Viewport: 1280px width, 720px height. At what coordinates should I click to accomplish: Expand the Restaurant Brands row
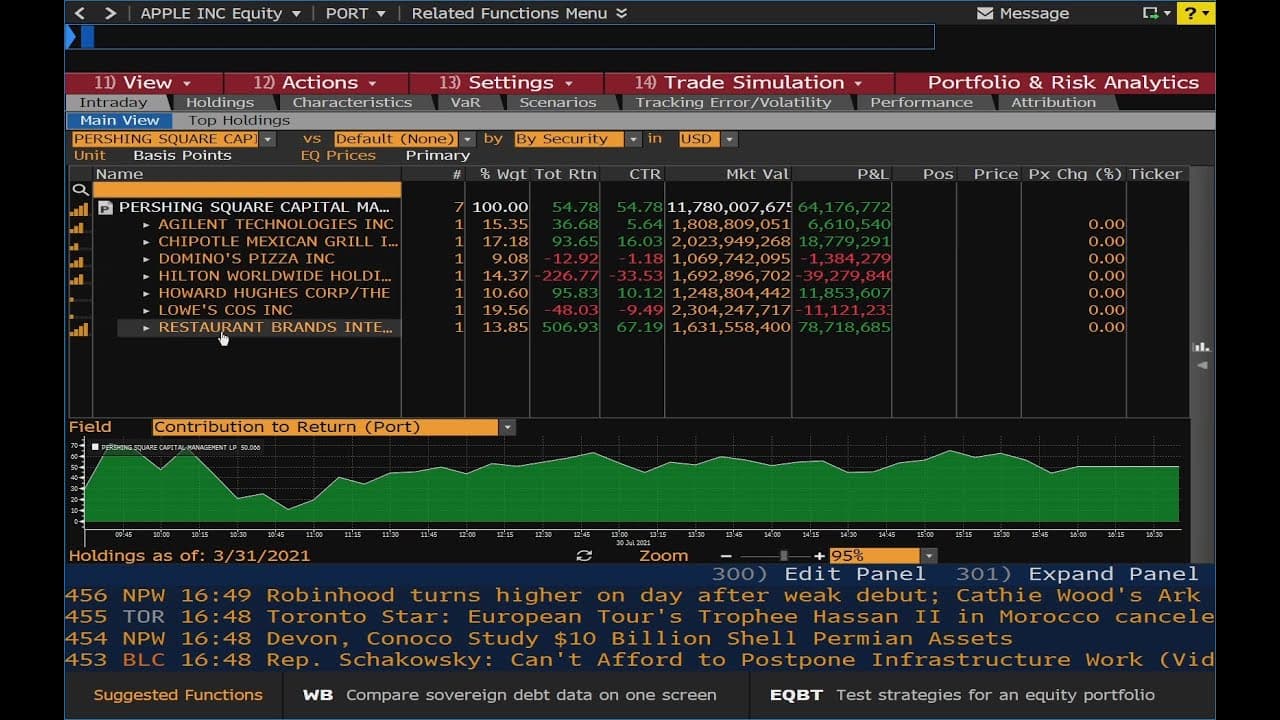click(146, 328)
